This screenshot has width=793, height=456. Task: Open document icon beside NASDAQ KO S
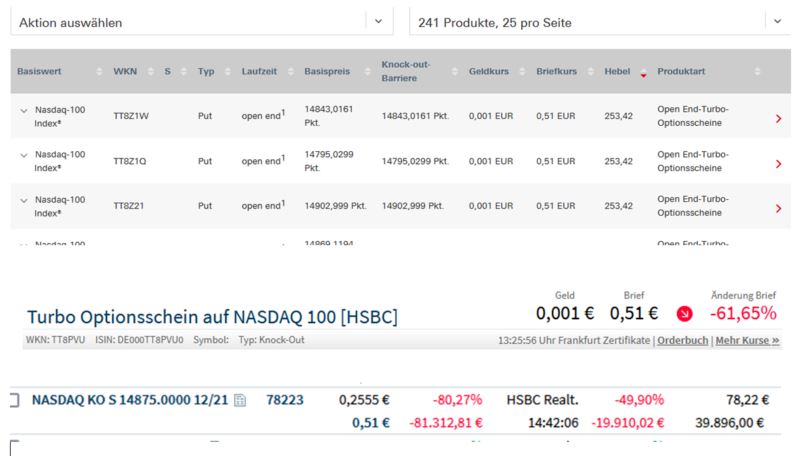point(240,400)
